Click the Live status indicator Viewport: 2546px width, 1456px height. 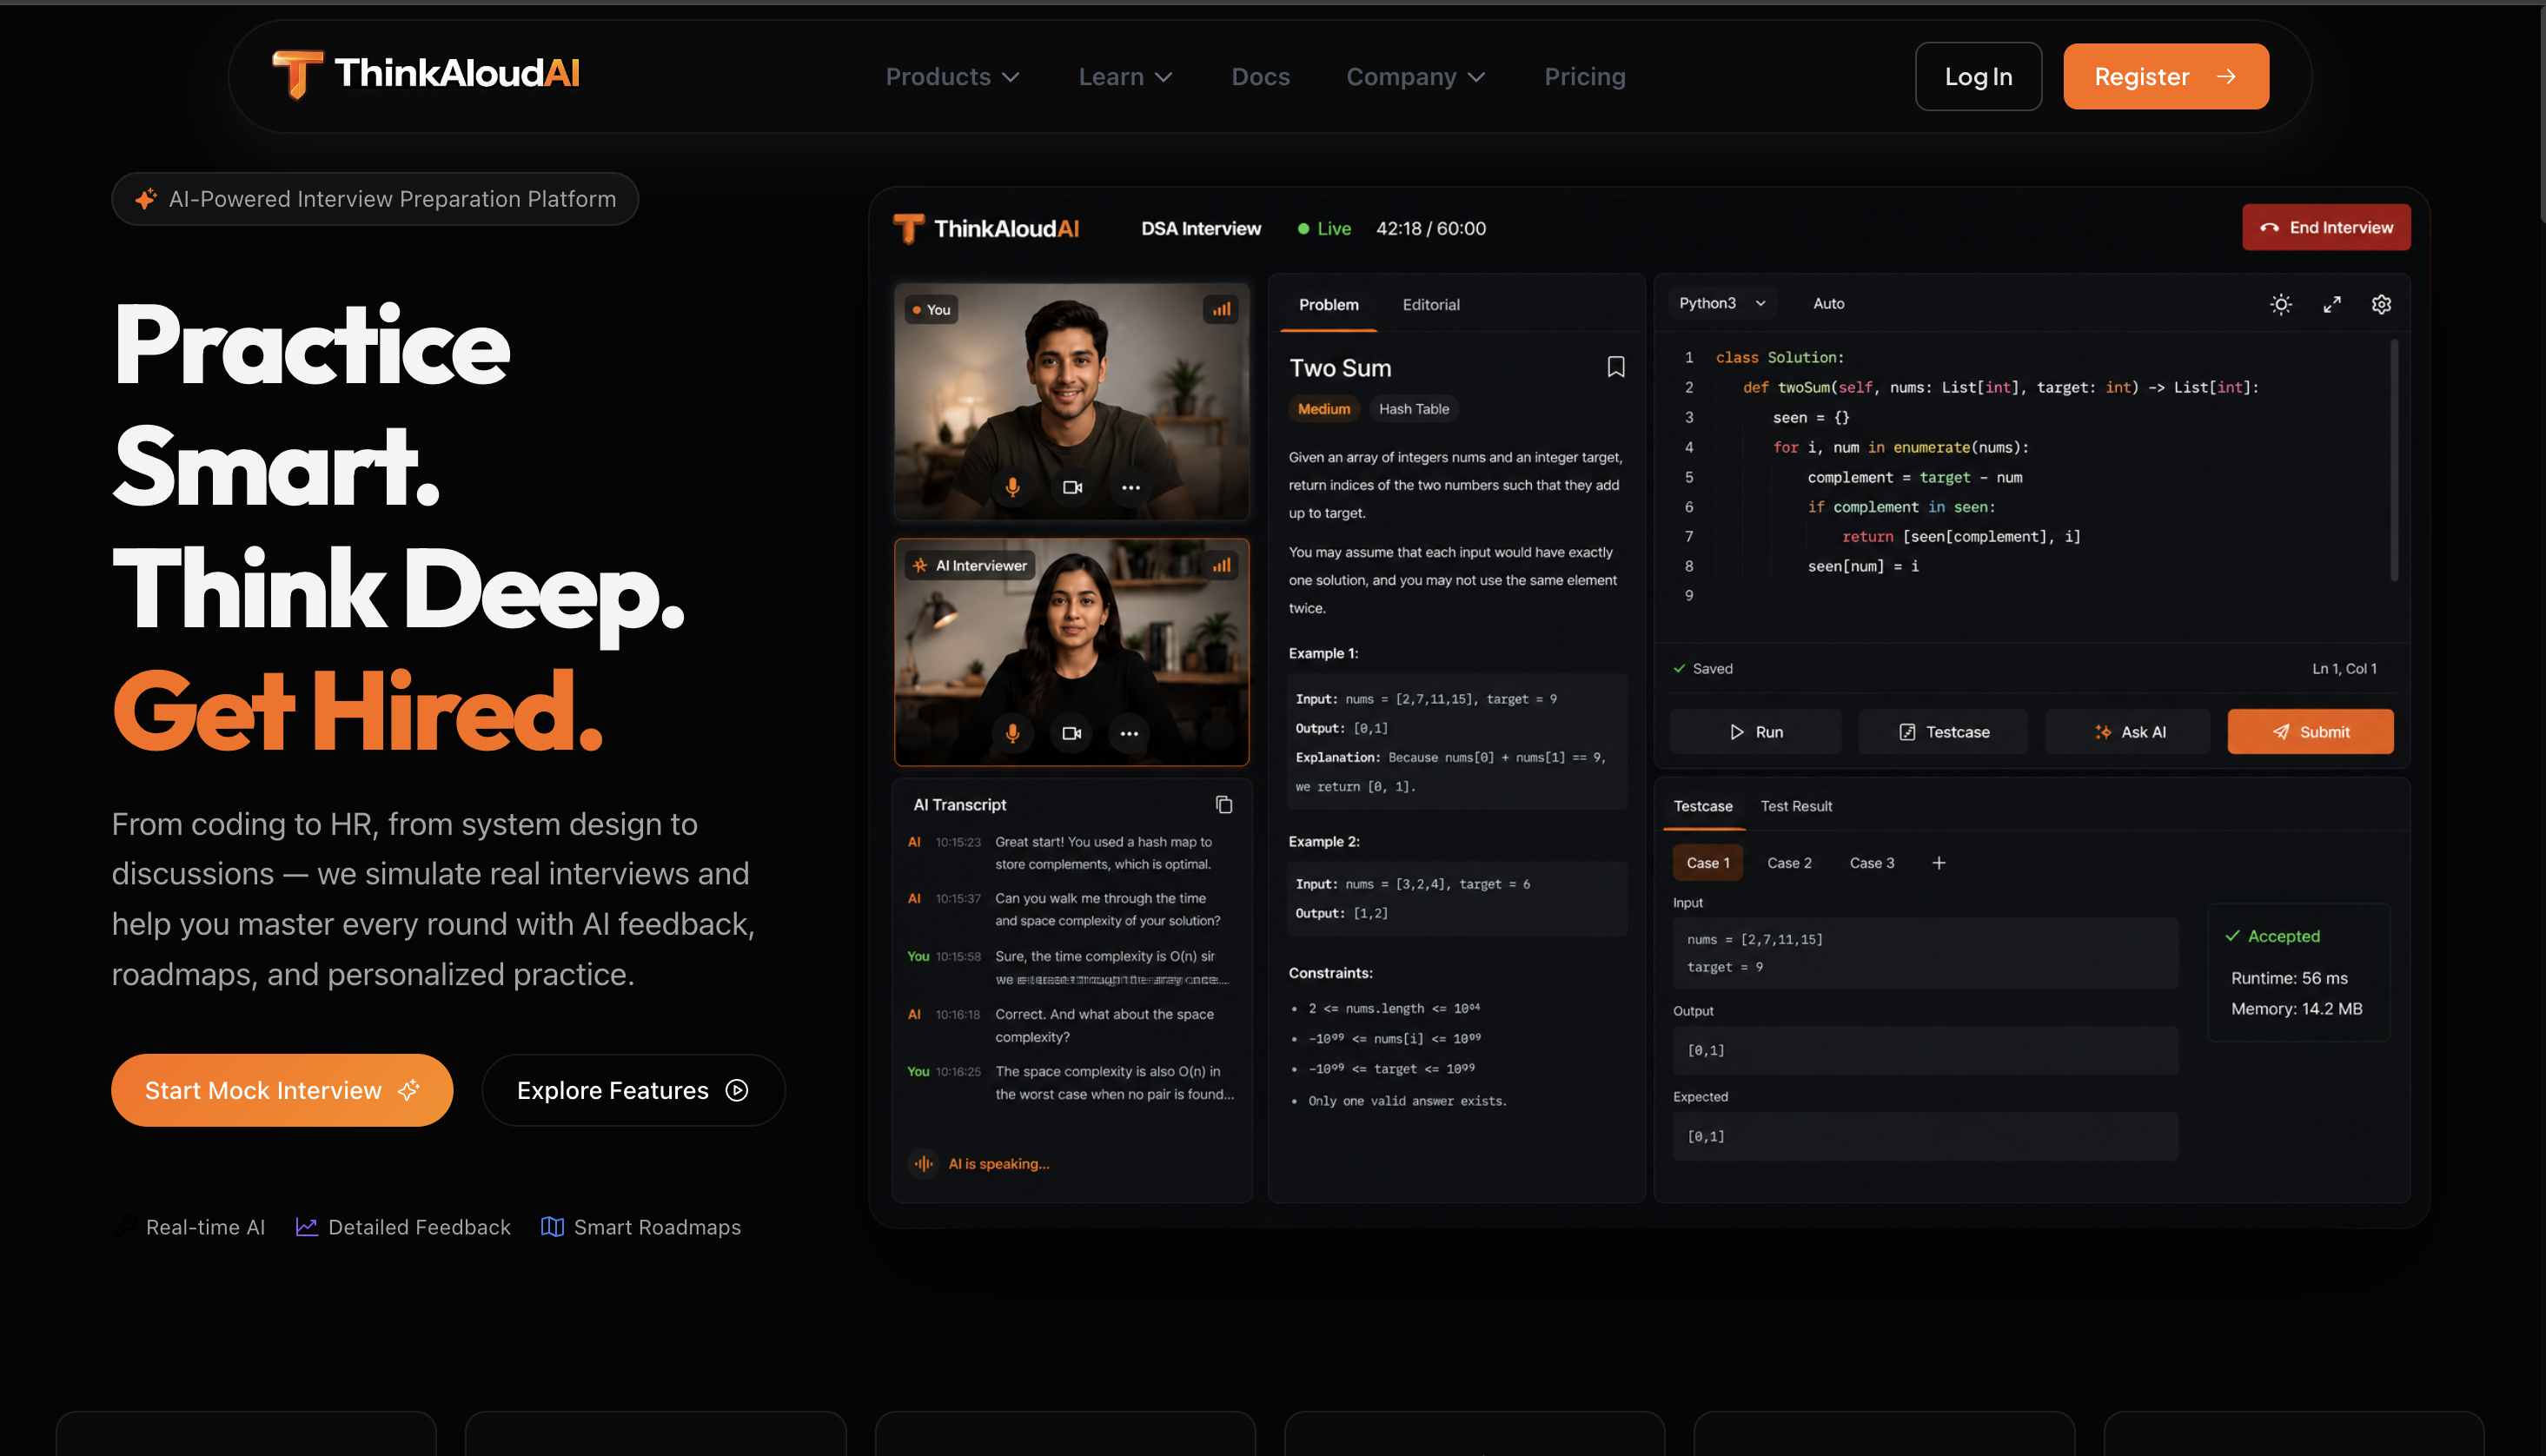[1323, 228]
